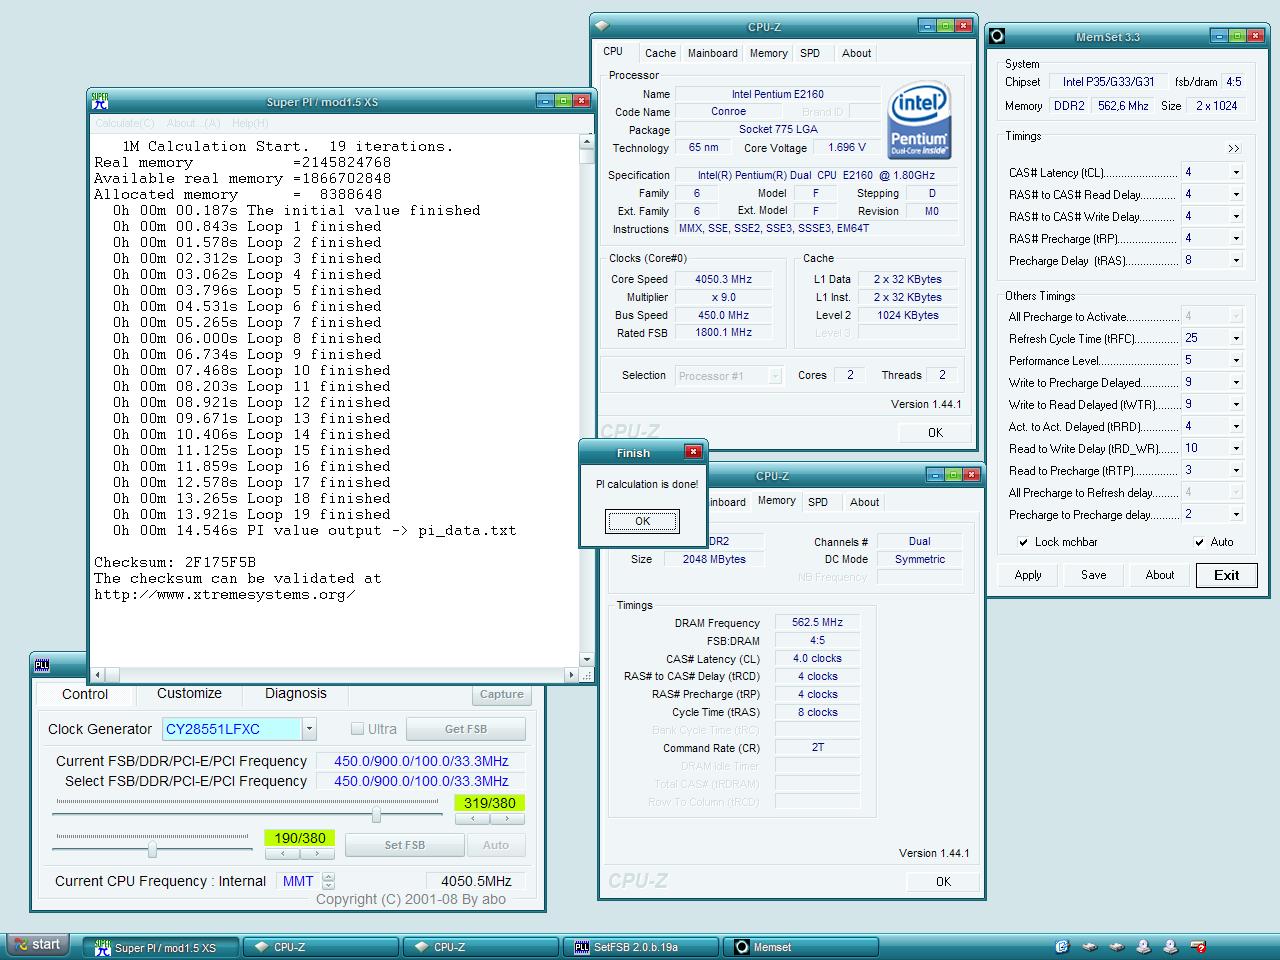
Task: Click OK in the top CPU-Z window
Action: pyautogui.click(x=935, y=433)
